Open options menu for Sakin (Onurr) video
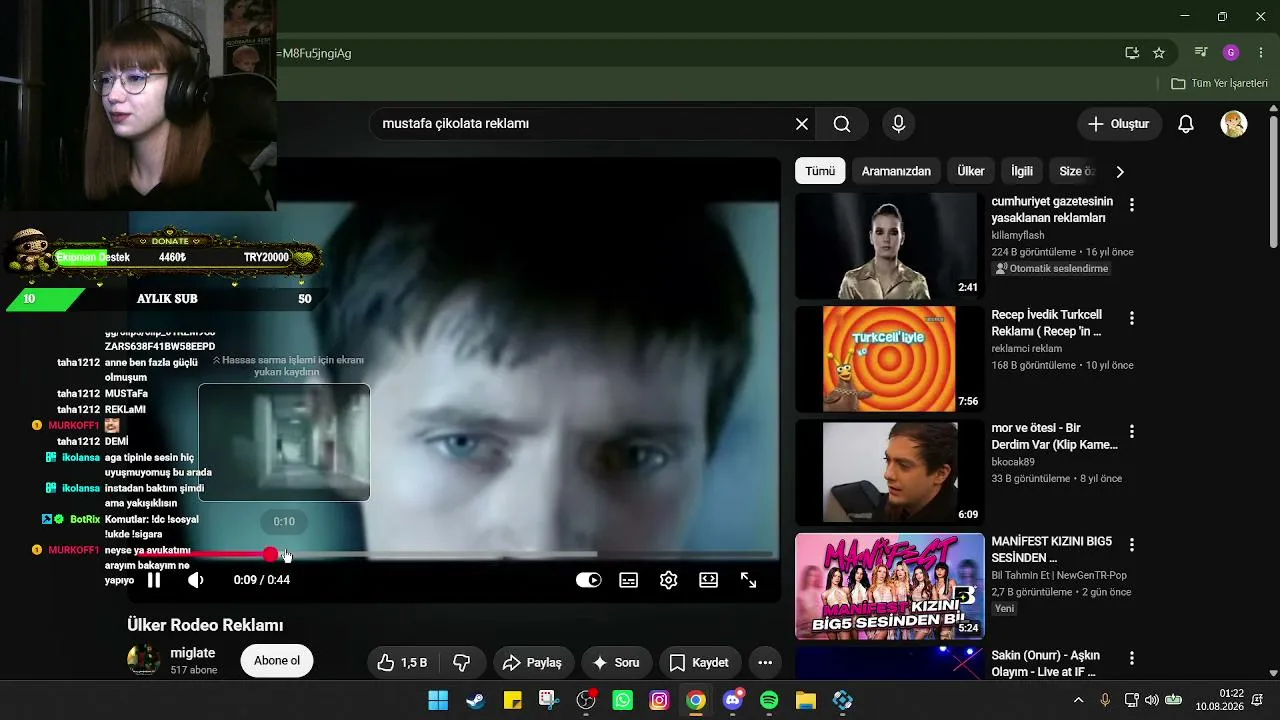 [1132, 658]
